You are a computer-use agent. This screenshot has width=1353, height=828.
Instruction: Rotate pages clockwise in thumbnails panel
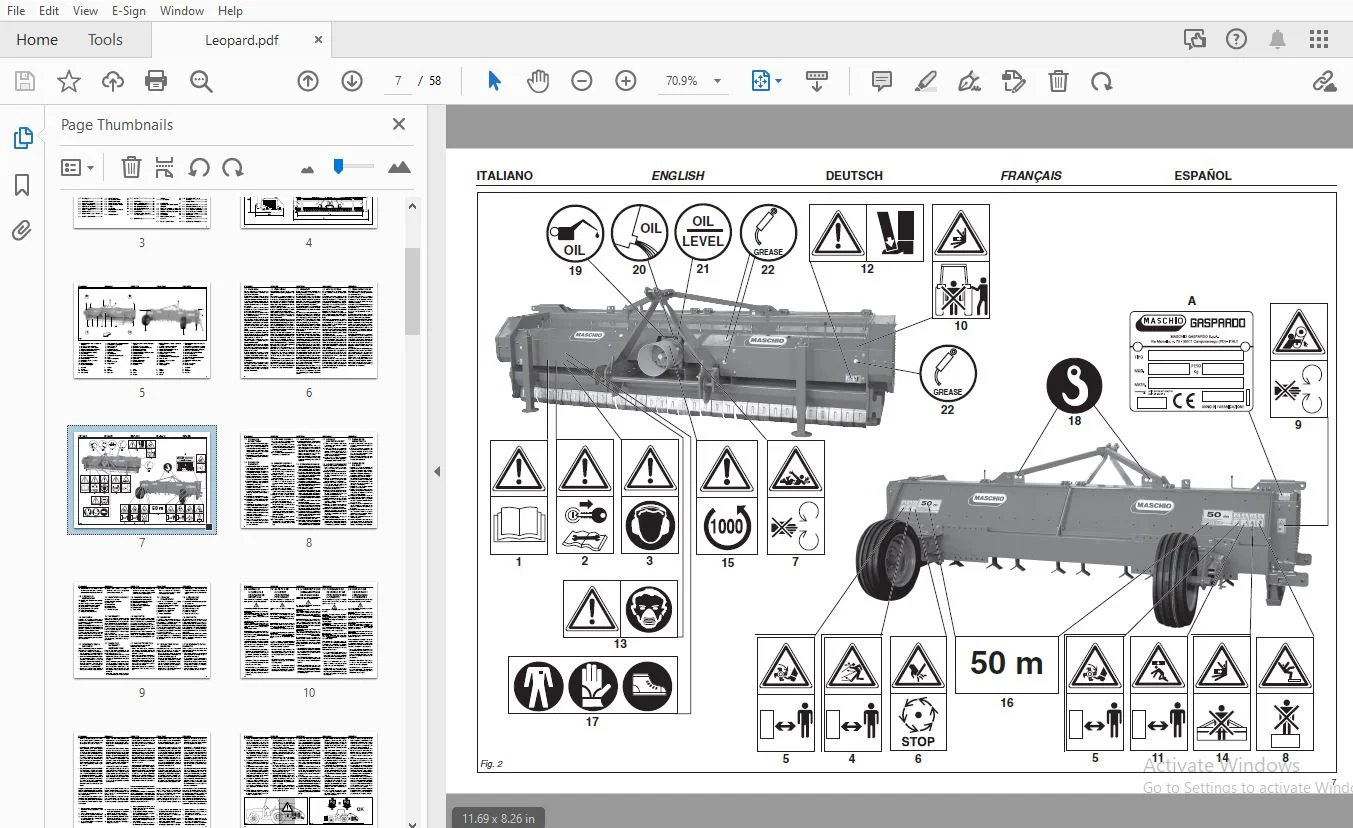[233, 167]
